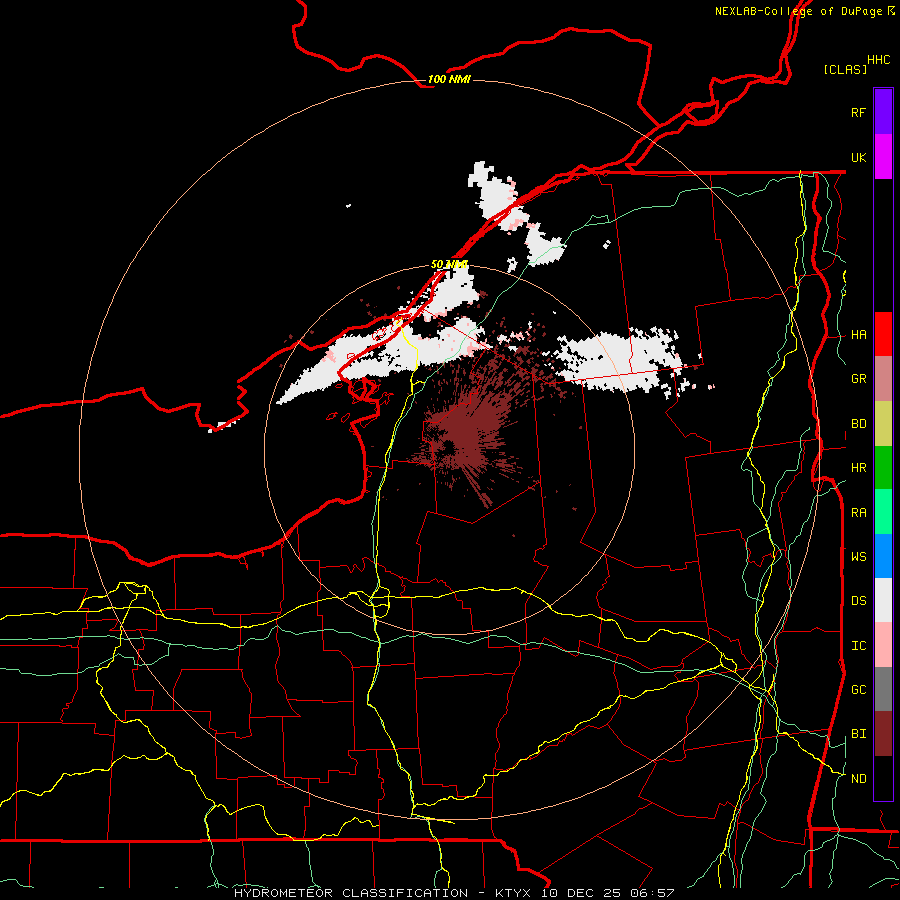Click the RA light green legend swatch
900x900 pixels.
click(x=883, y=512)
